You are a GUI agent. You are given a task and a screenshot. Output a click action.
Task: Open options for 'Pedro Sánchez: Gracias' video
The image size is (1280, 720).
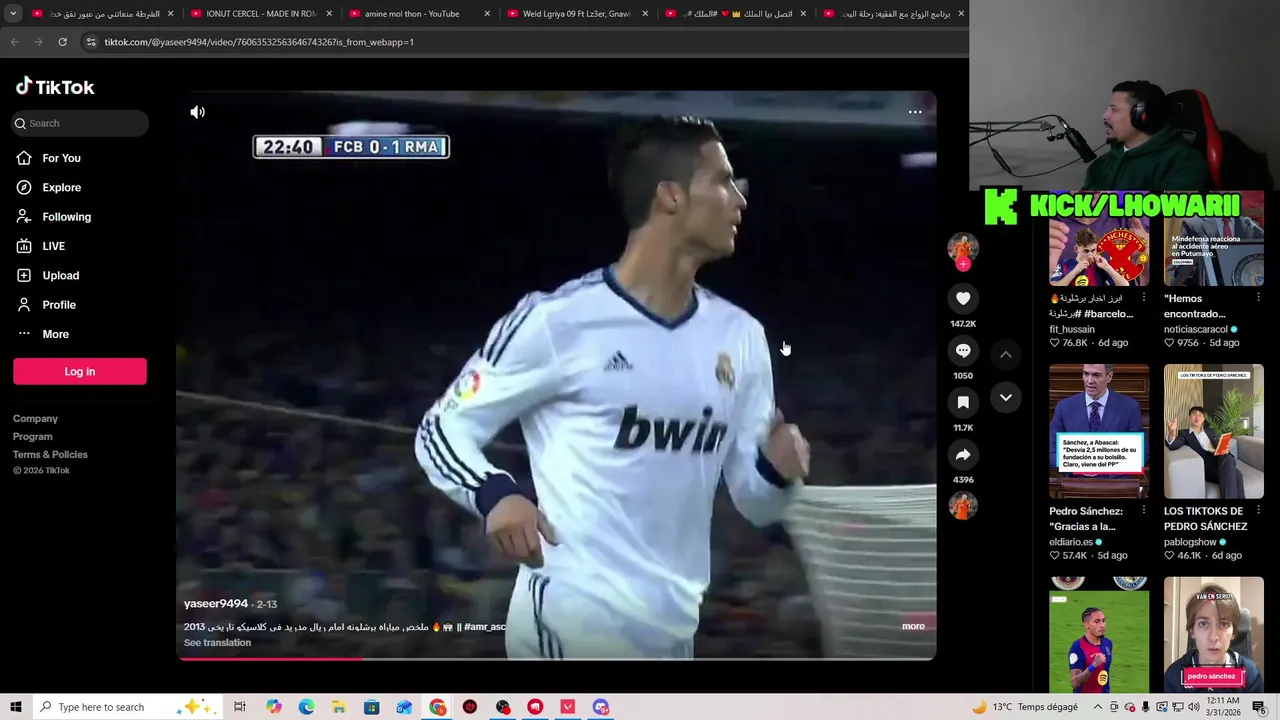(1144, 511)
